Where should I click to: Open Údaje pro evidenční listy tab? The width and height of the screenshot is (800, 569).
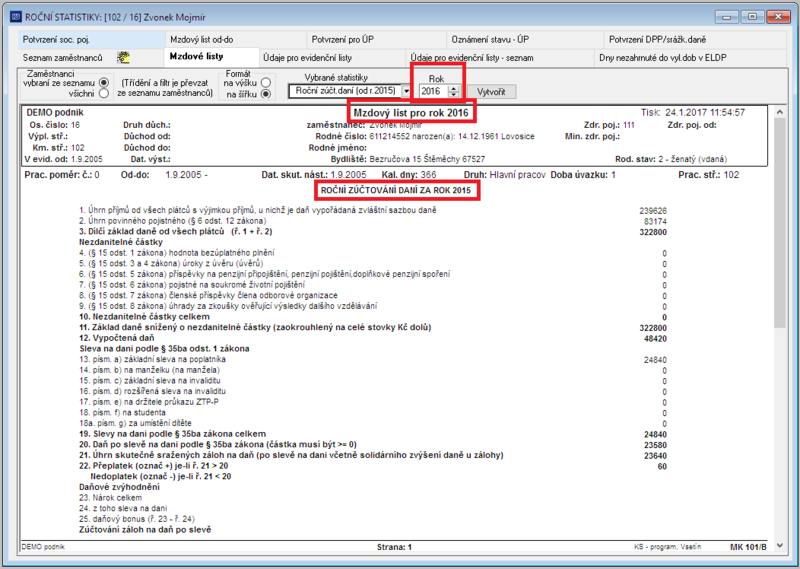pyautogui.click(x=333, y=58)
